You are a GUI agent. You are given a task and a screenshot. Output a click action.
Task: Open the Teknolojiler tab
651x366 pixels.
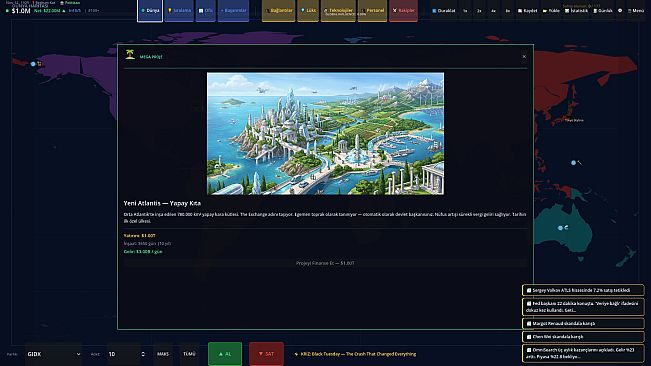[338, 10]
